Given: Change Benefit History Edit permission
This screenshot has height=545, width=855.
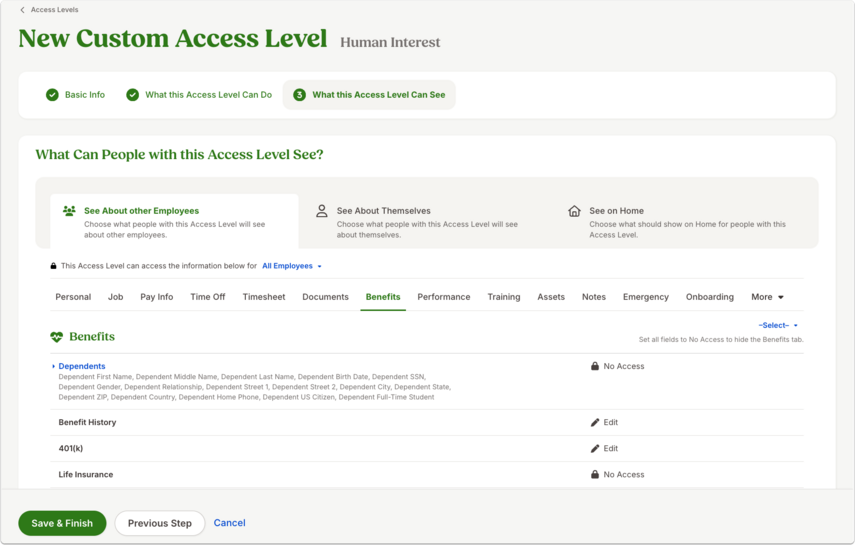Looking at the screenshot, I should (604, 423).
